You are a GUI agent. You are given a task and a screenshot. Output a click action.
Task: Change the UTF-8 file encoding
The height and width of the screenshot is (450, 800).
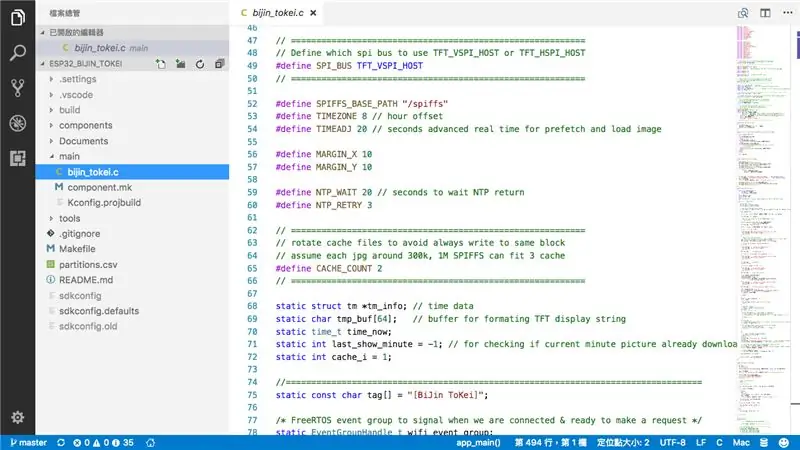click(x=672, y=442)
